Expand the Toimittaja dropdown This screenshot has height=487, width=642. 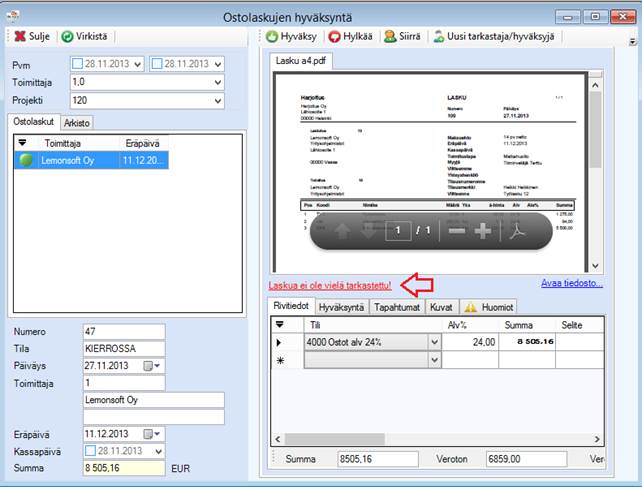(217, 83)
